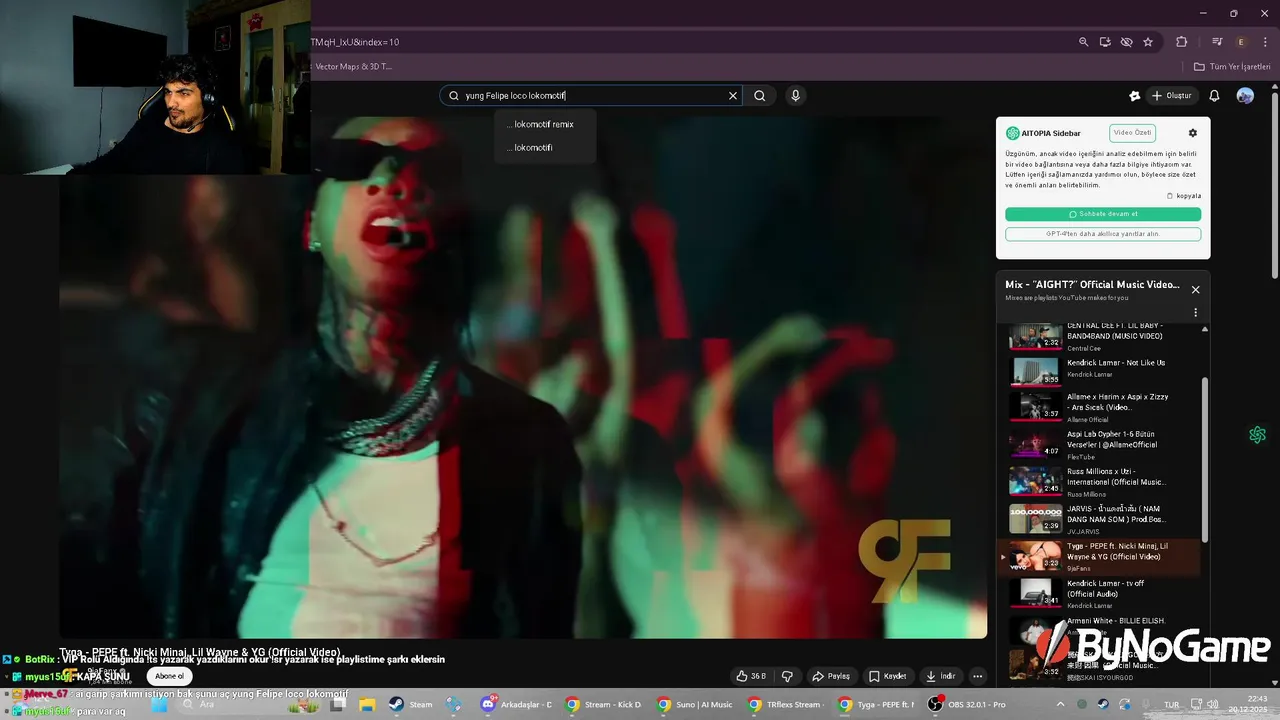Choose the 'lokomotif remix' search suggestion
The width and height of the screenshot is (1280, 720).
pyautogui.click(x=545, y=124)
